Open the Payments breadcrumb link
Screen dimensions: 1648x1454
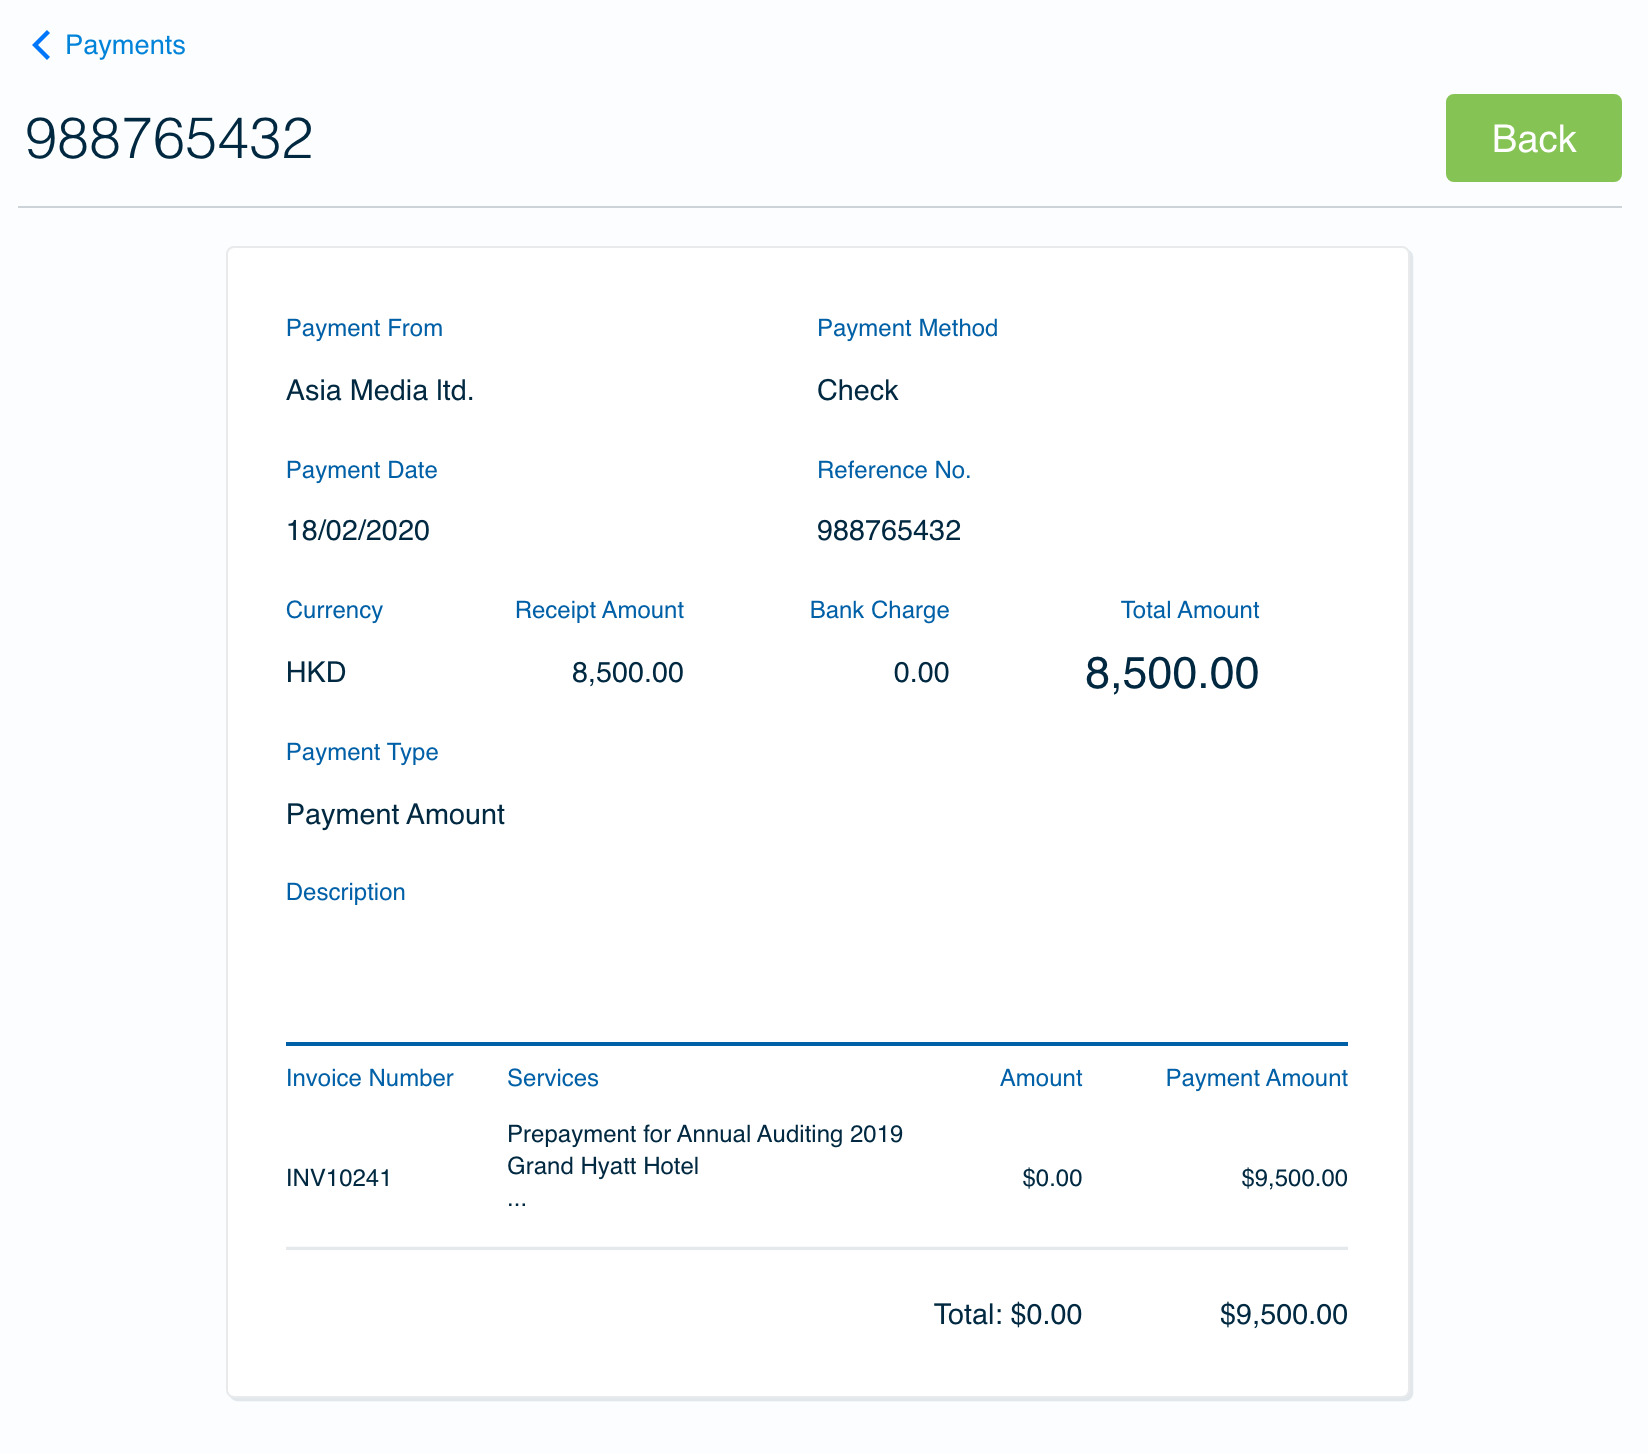125,45
